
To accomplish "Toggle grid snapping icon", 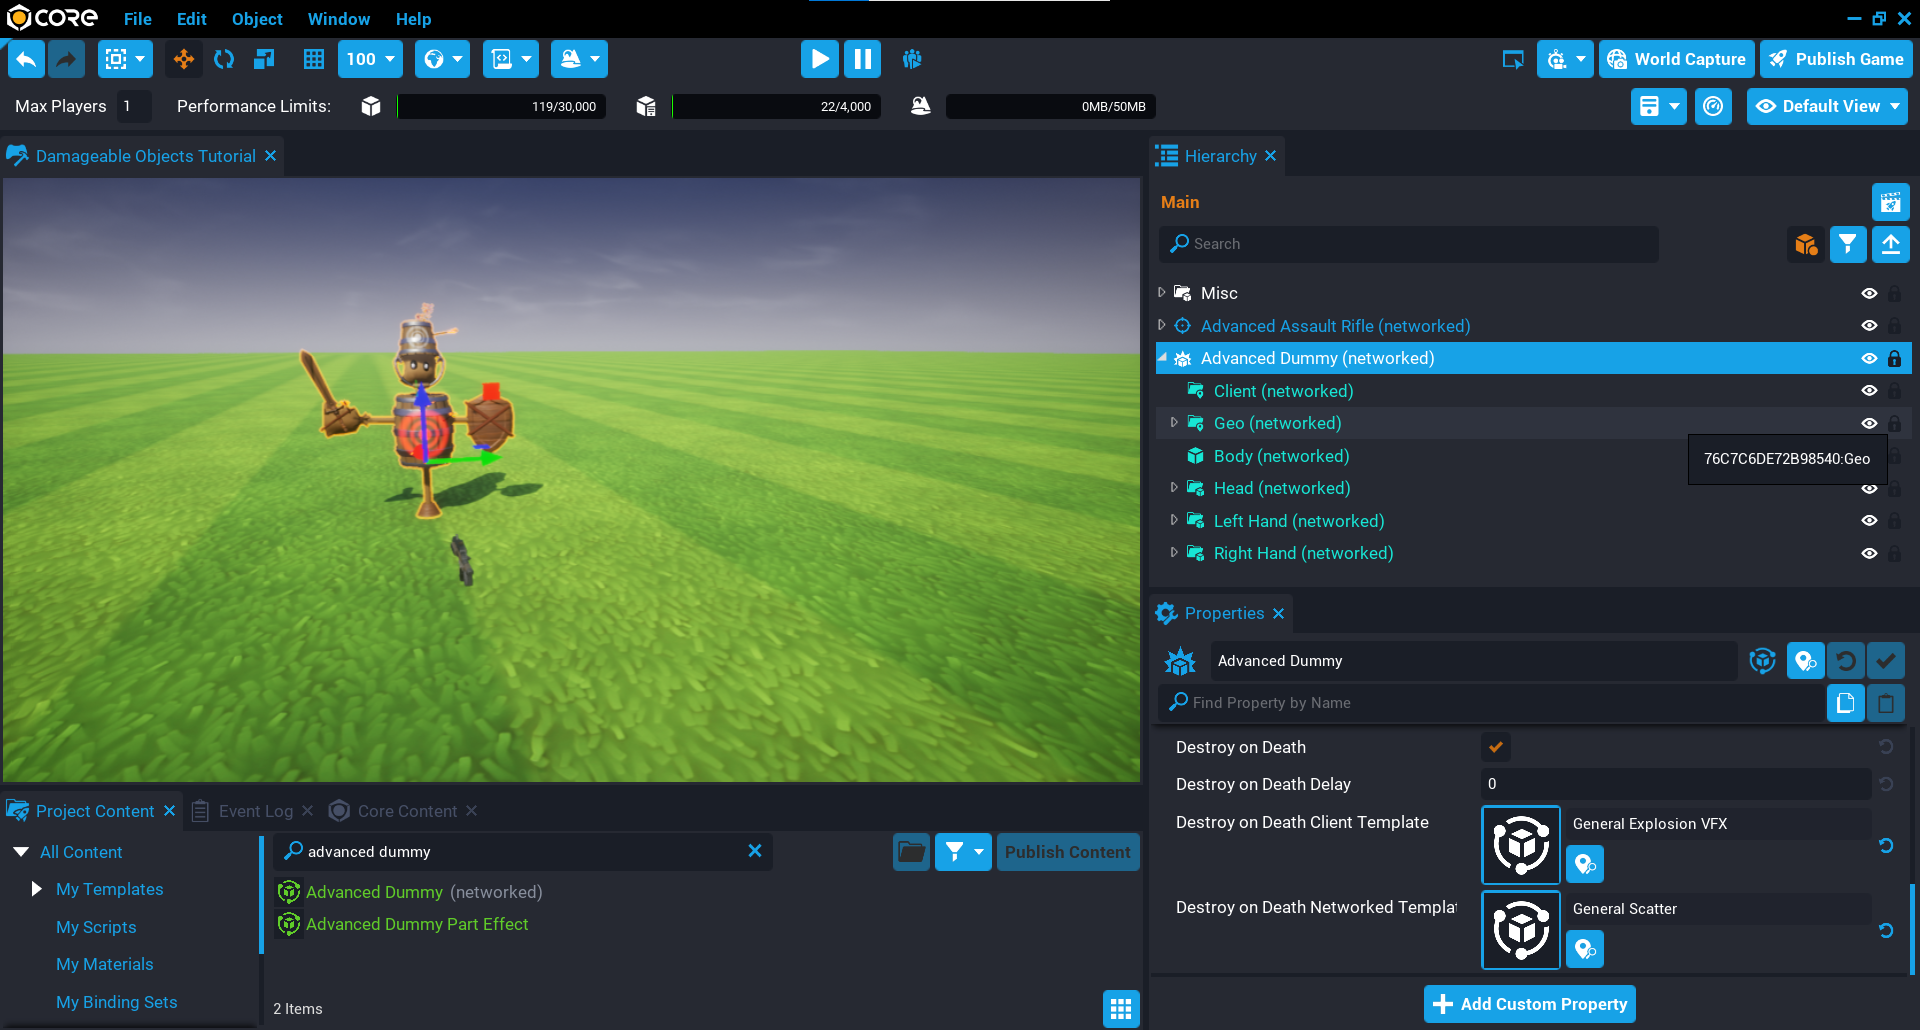I will tap(314, 59).
